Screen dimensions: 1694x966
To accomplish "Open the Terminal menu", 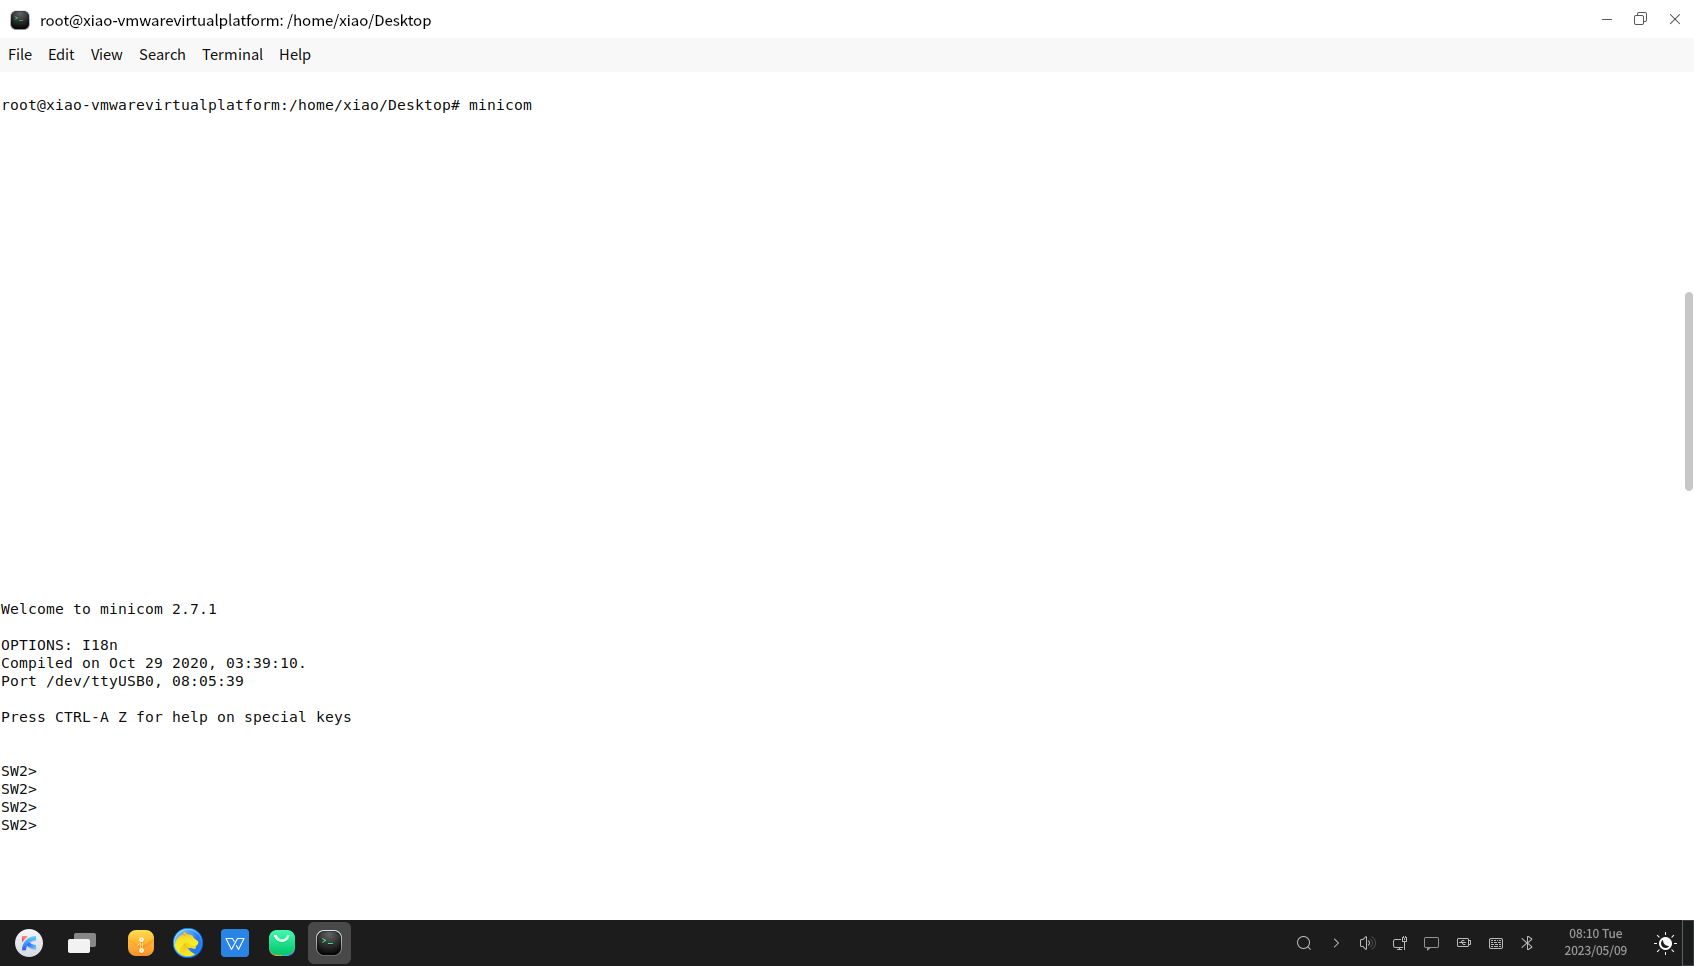I will coord(232,55).
